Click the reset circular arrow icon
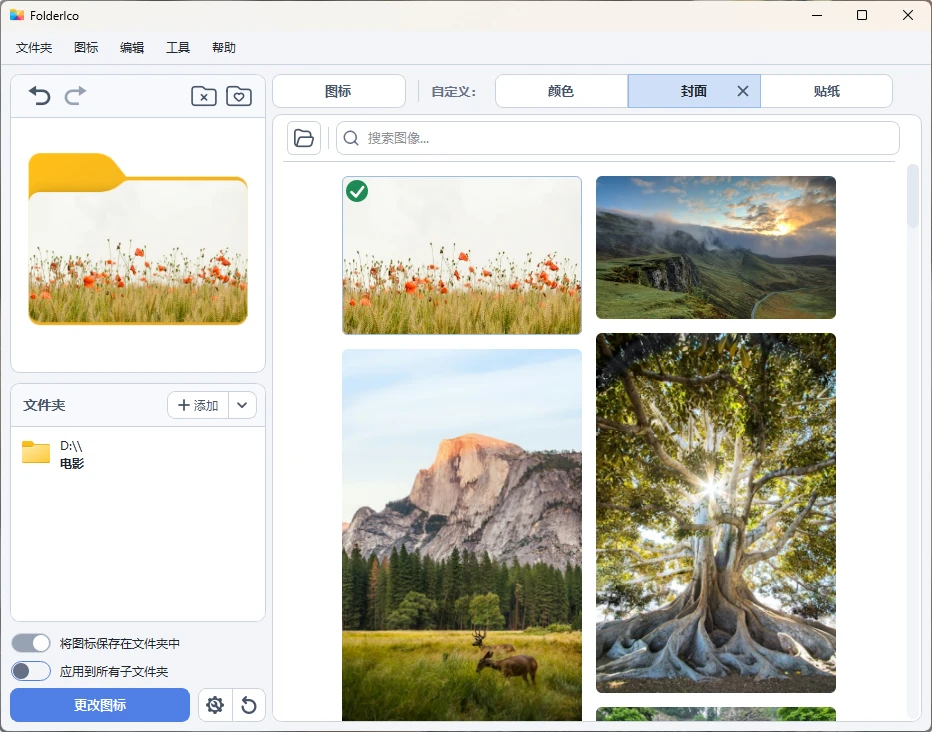This screenshot has width=932, height=732. coord(249,705)
